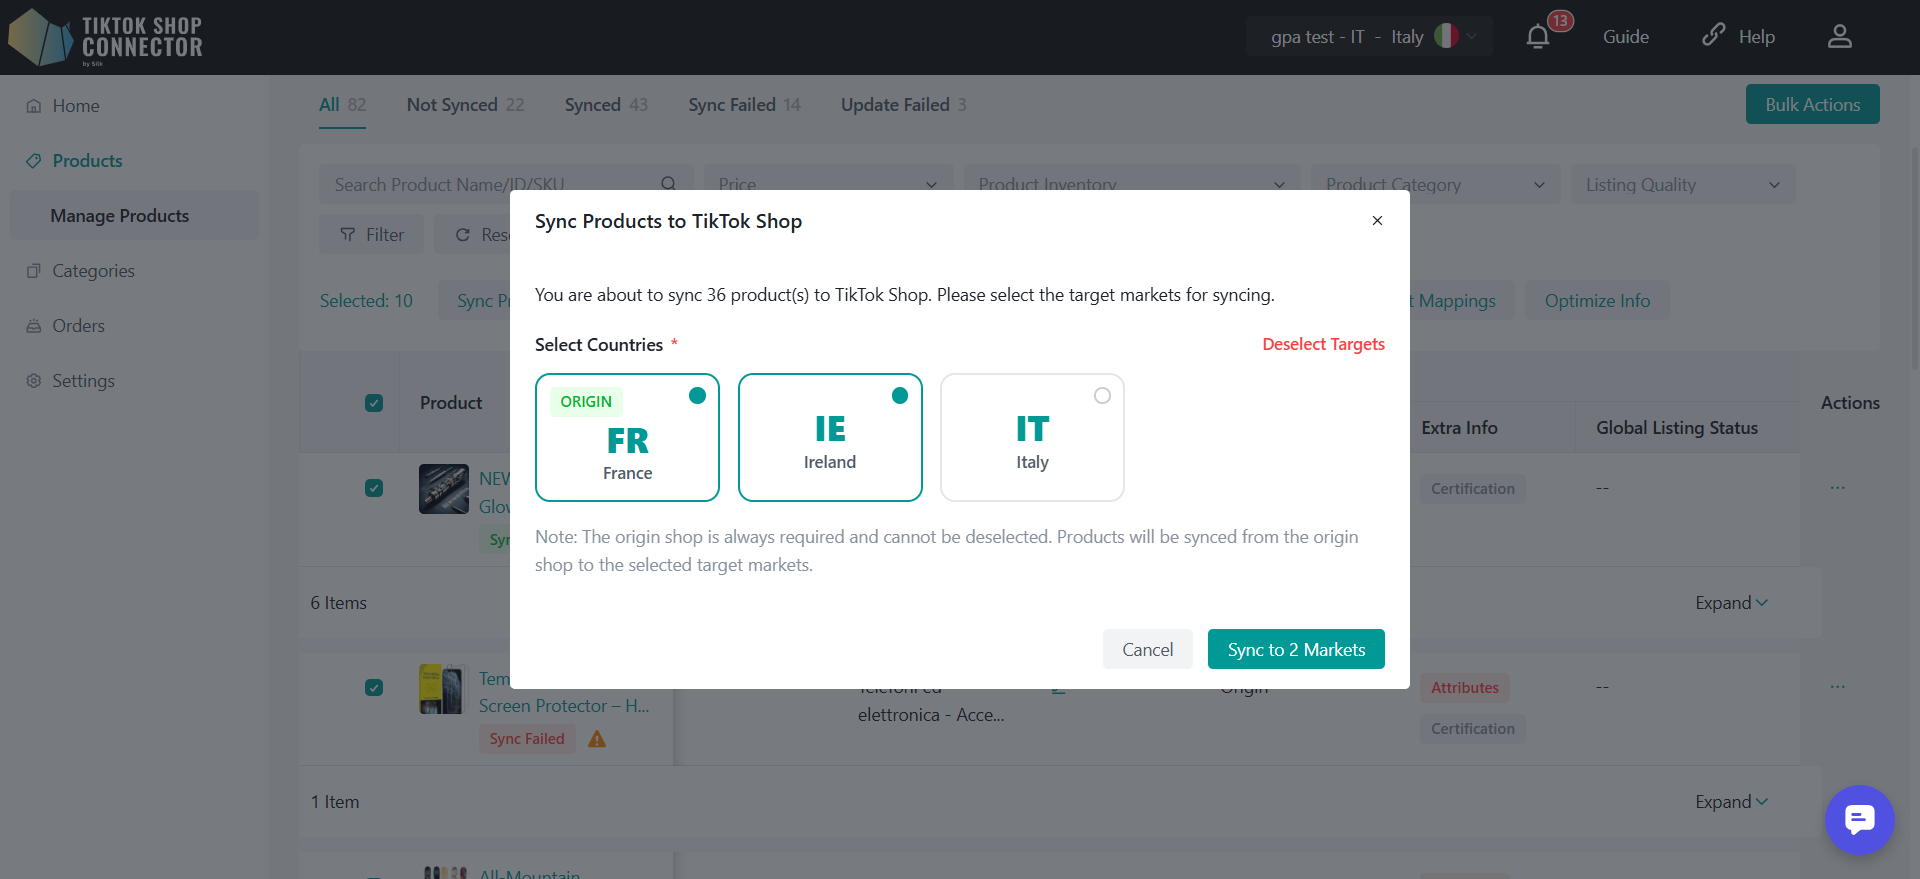Click Sync to 2 Markets

pos(1296,649)
